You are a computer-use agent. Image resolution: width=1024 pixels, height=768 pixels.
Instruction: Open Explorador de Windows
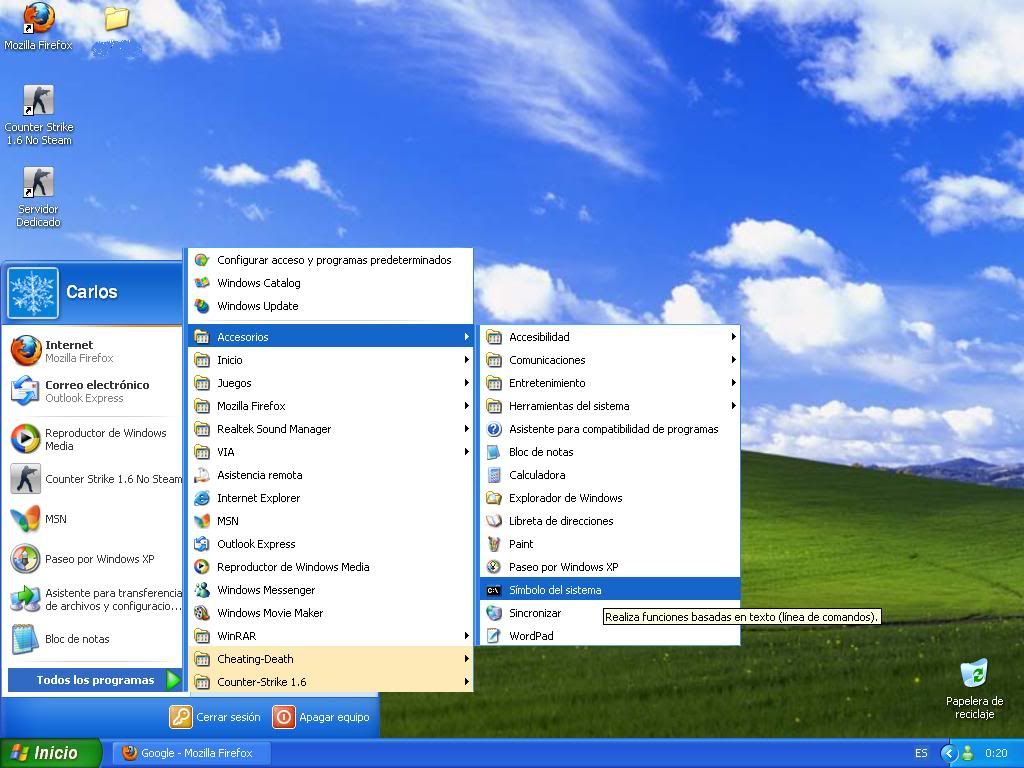(610, 498)
